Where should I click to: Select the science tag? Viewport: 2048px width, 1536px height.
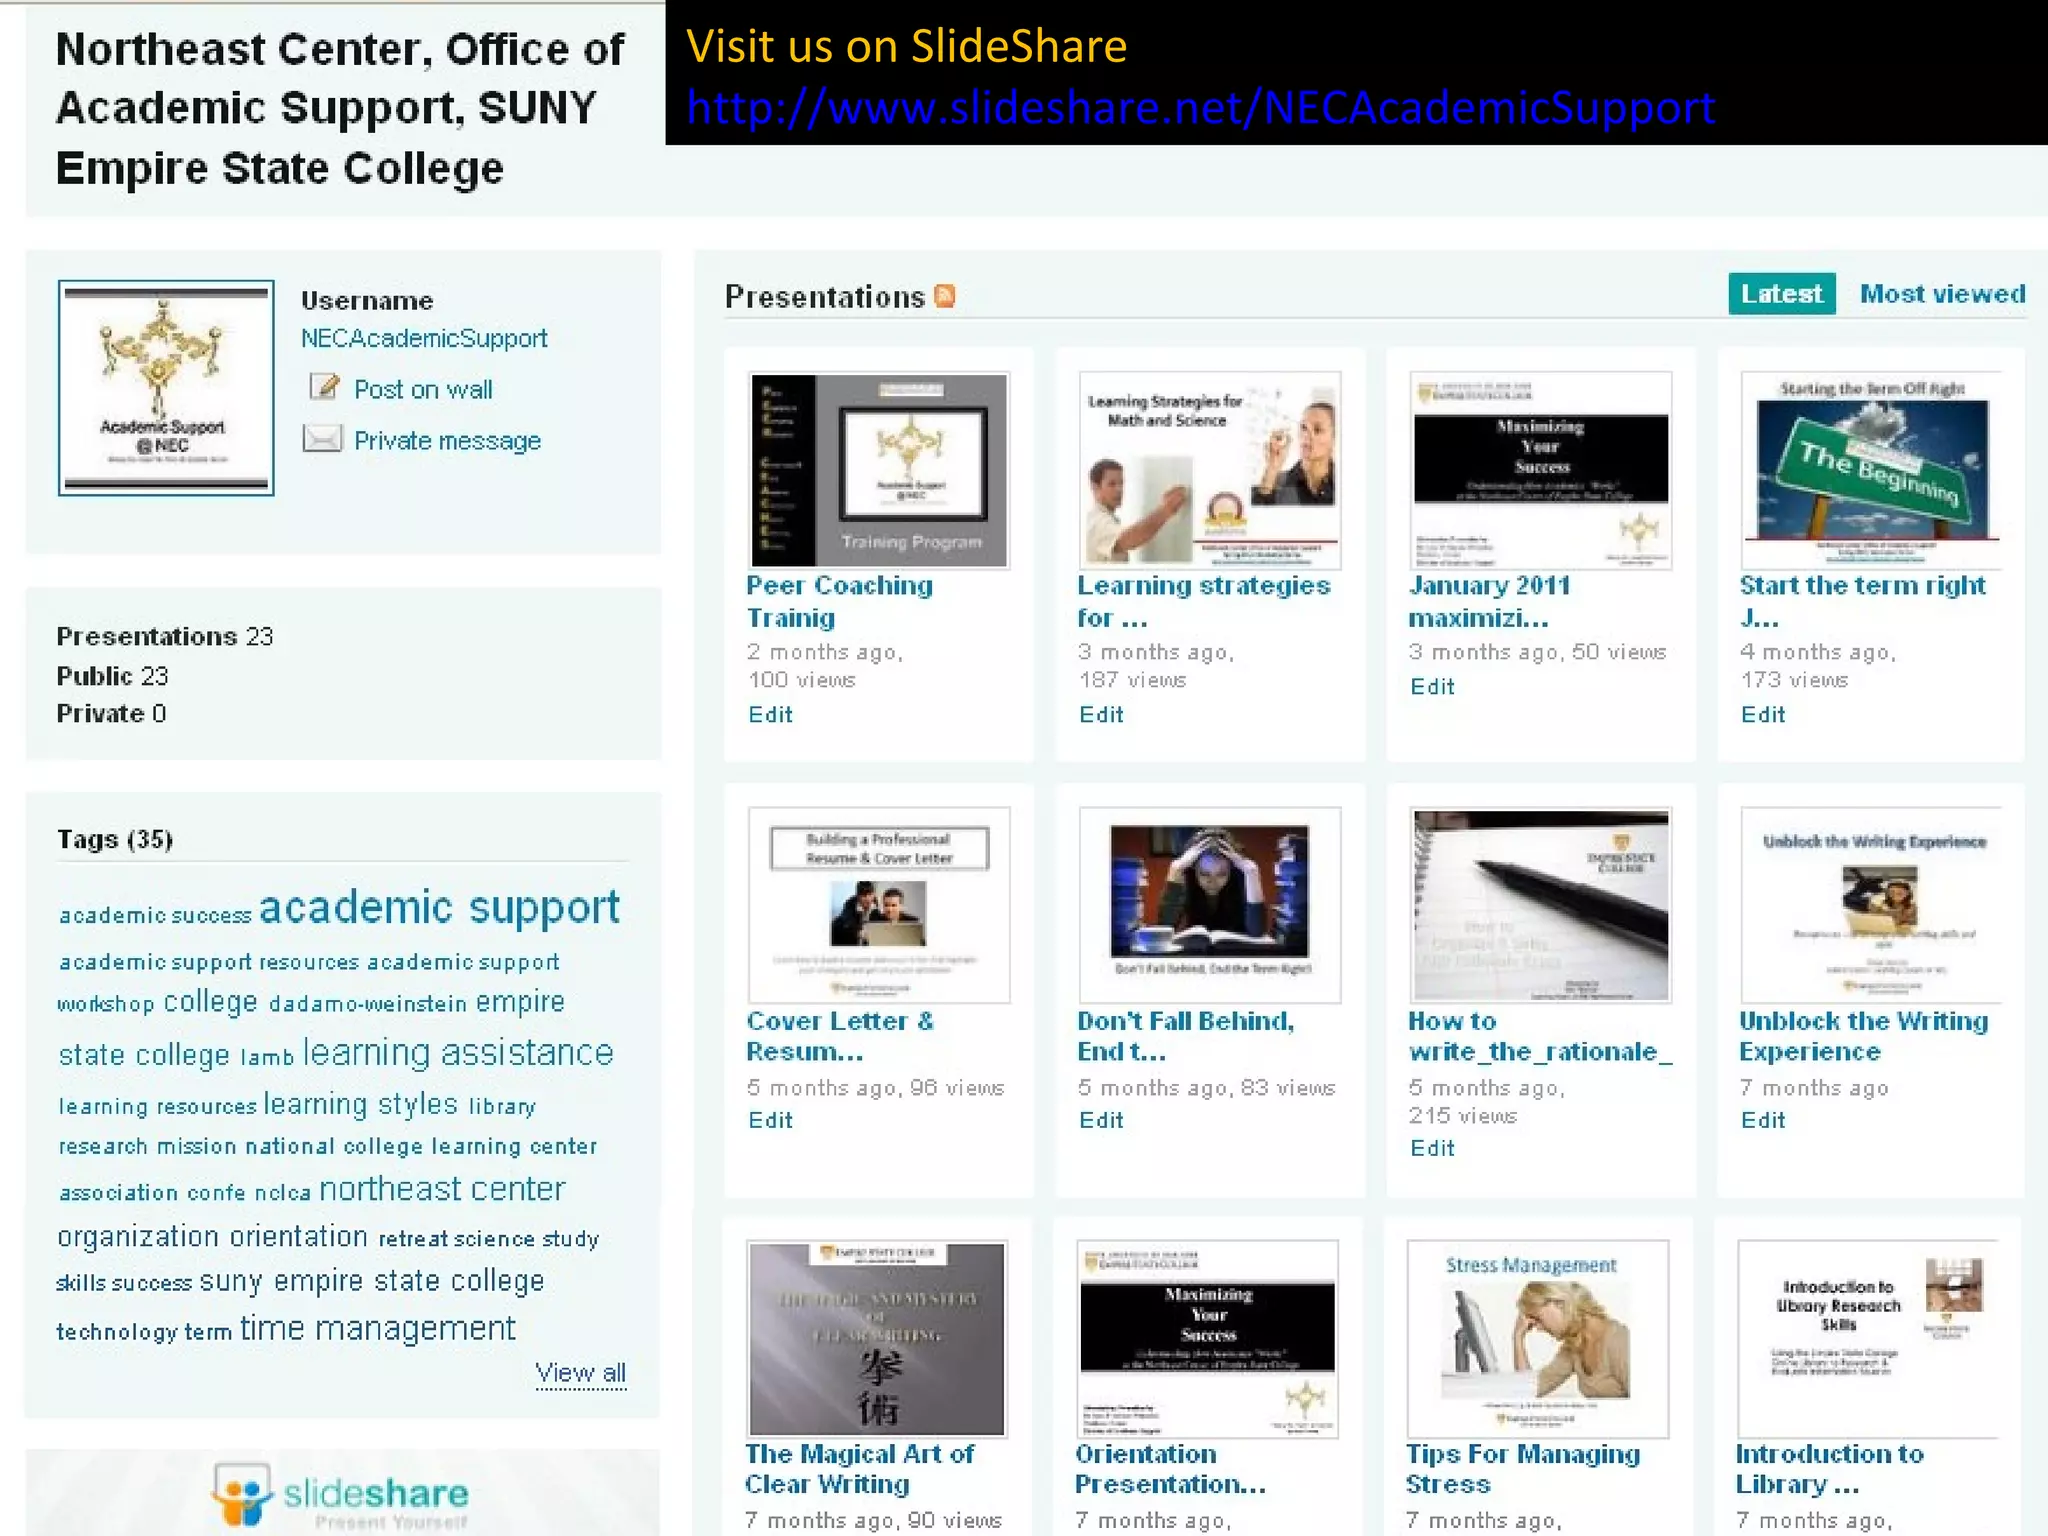494,1239
